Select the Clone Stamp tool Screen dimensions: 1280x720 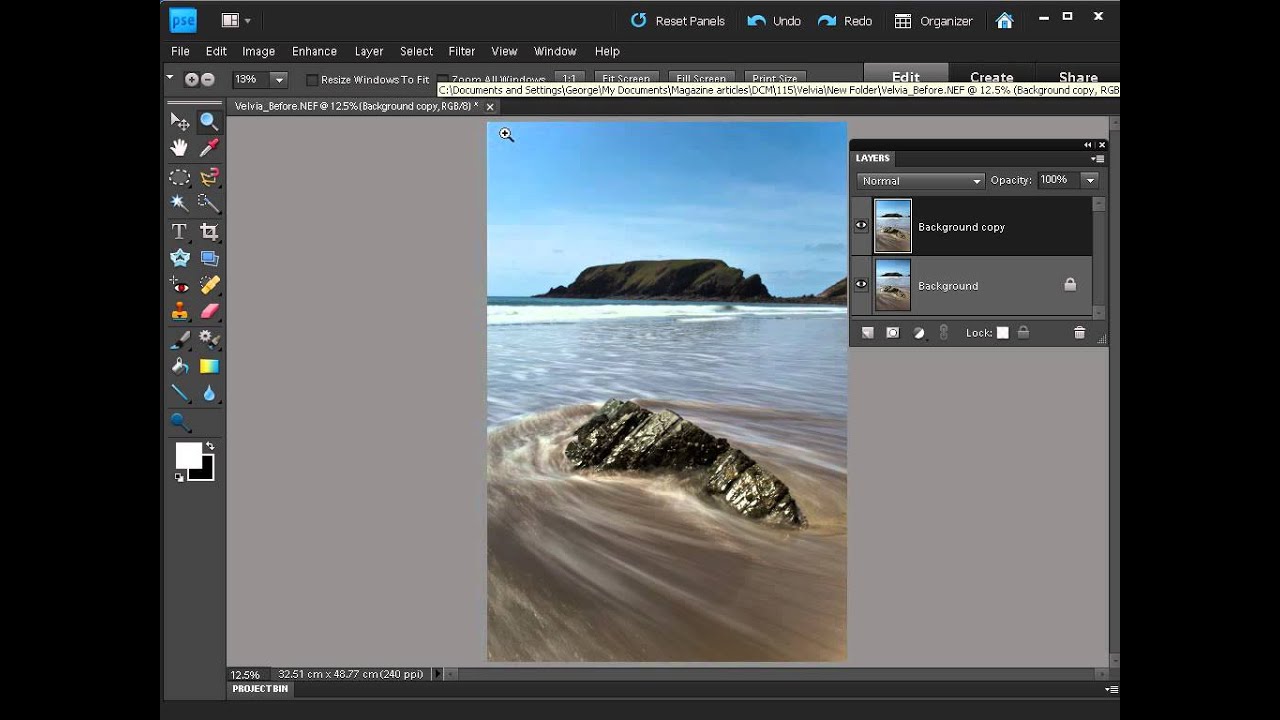point(179,312)
